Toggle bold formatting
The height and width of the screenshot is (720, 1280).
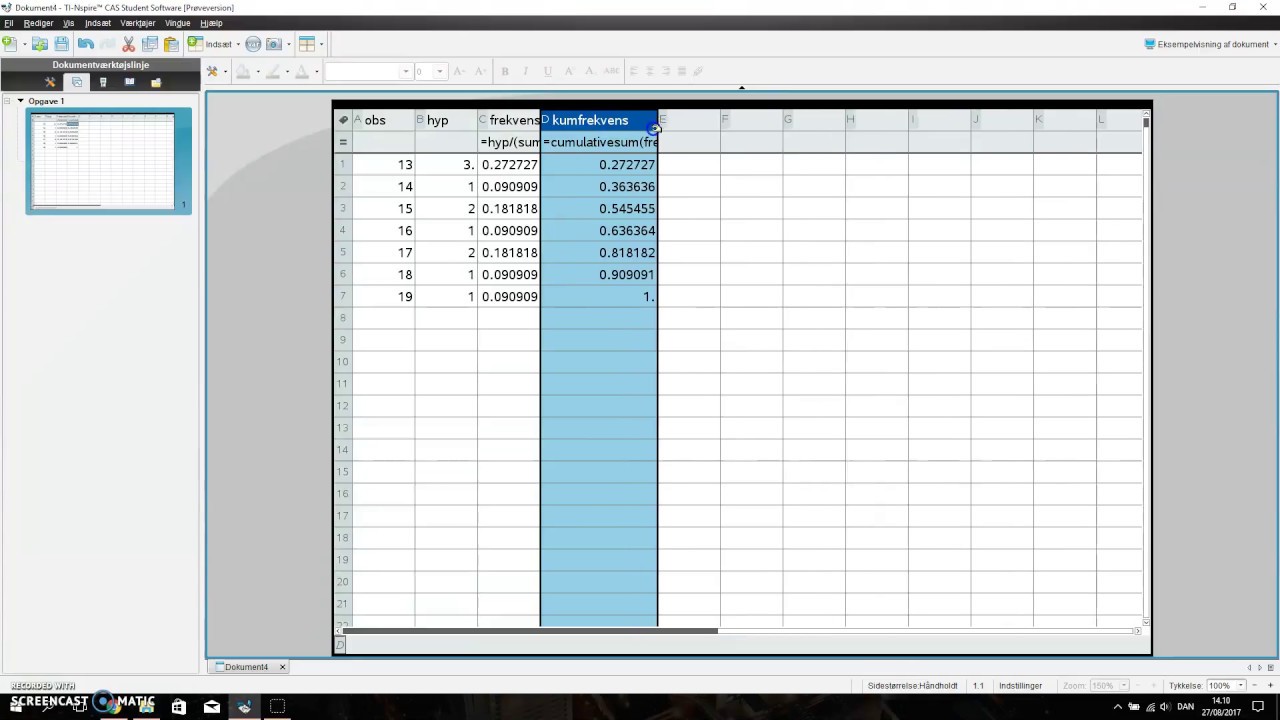(x=505, y=71)
